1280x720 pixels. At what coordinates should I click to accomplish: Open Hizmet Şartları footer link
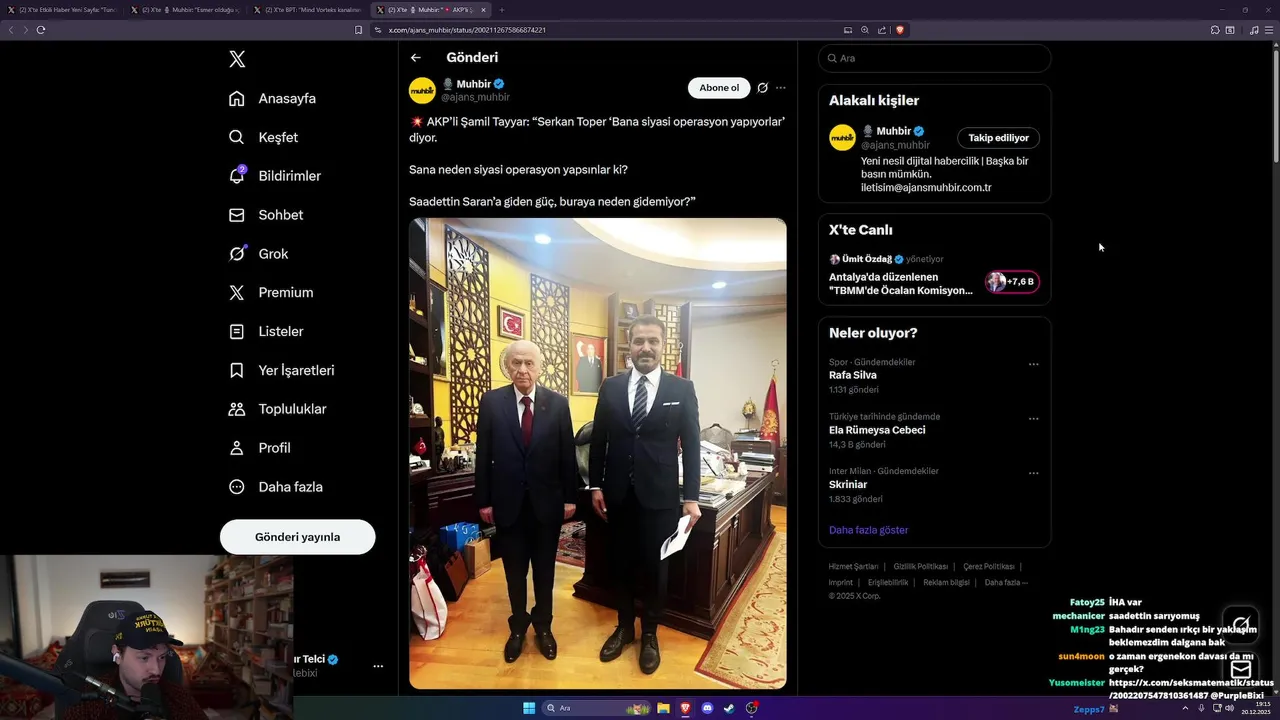(853, 566)
